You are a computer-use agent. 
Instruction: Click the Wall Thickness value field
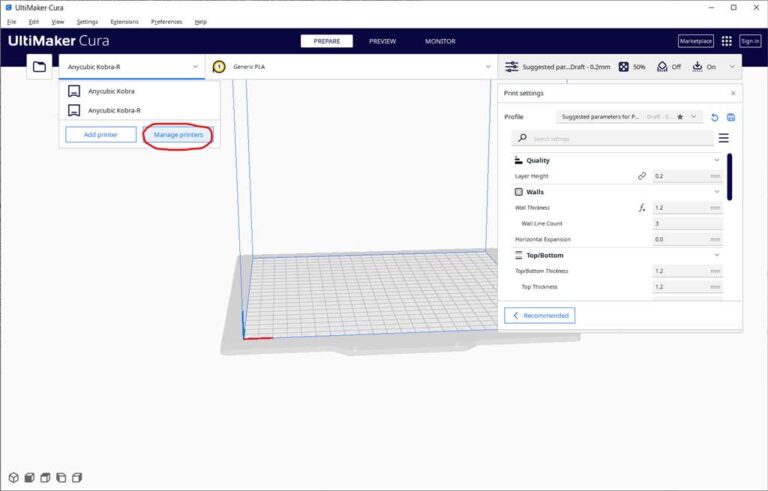687,208
